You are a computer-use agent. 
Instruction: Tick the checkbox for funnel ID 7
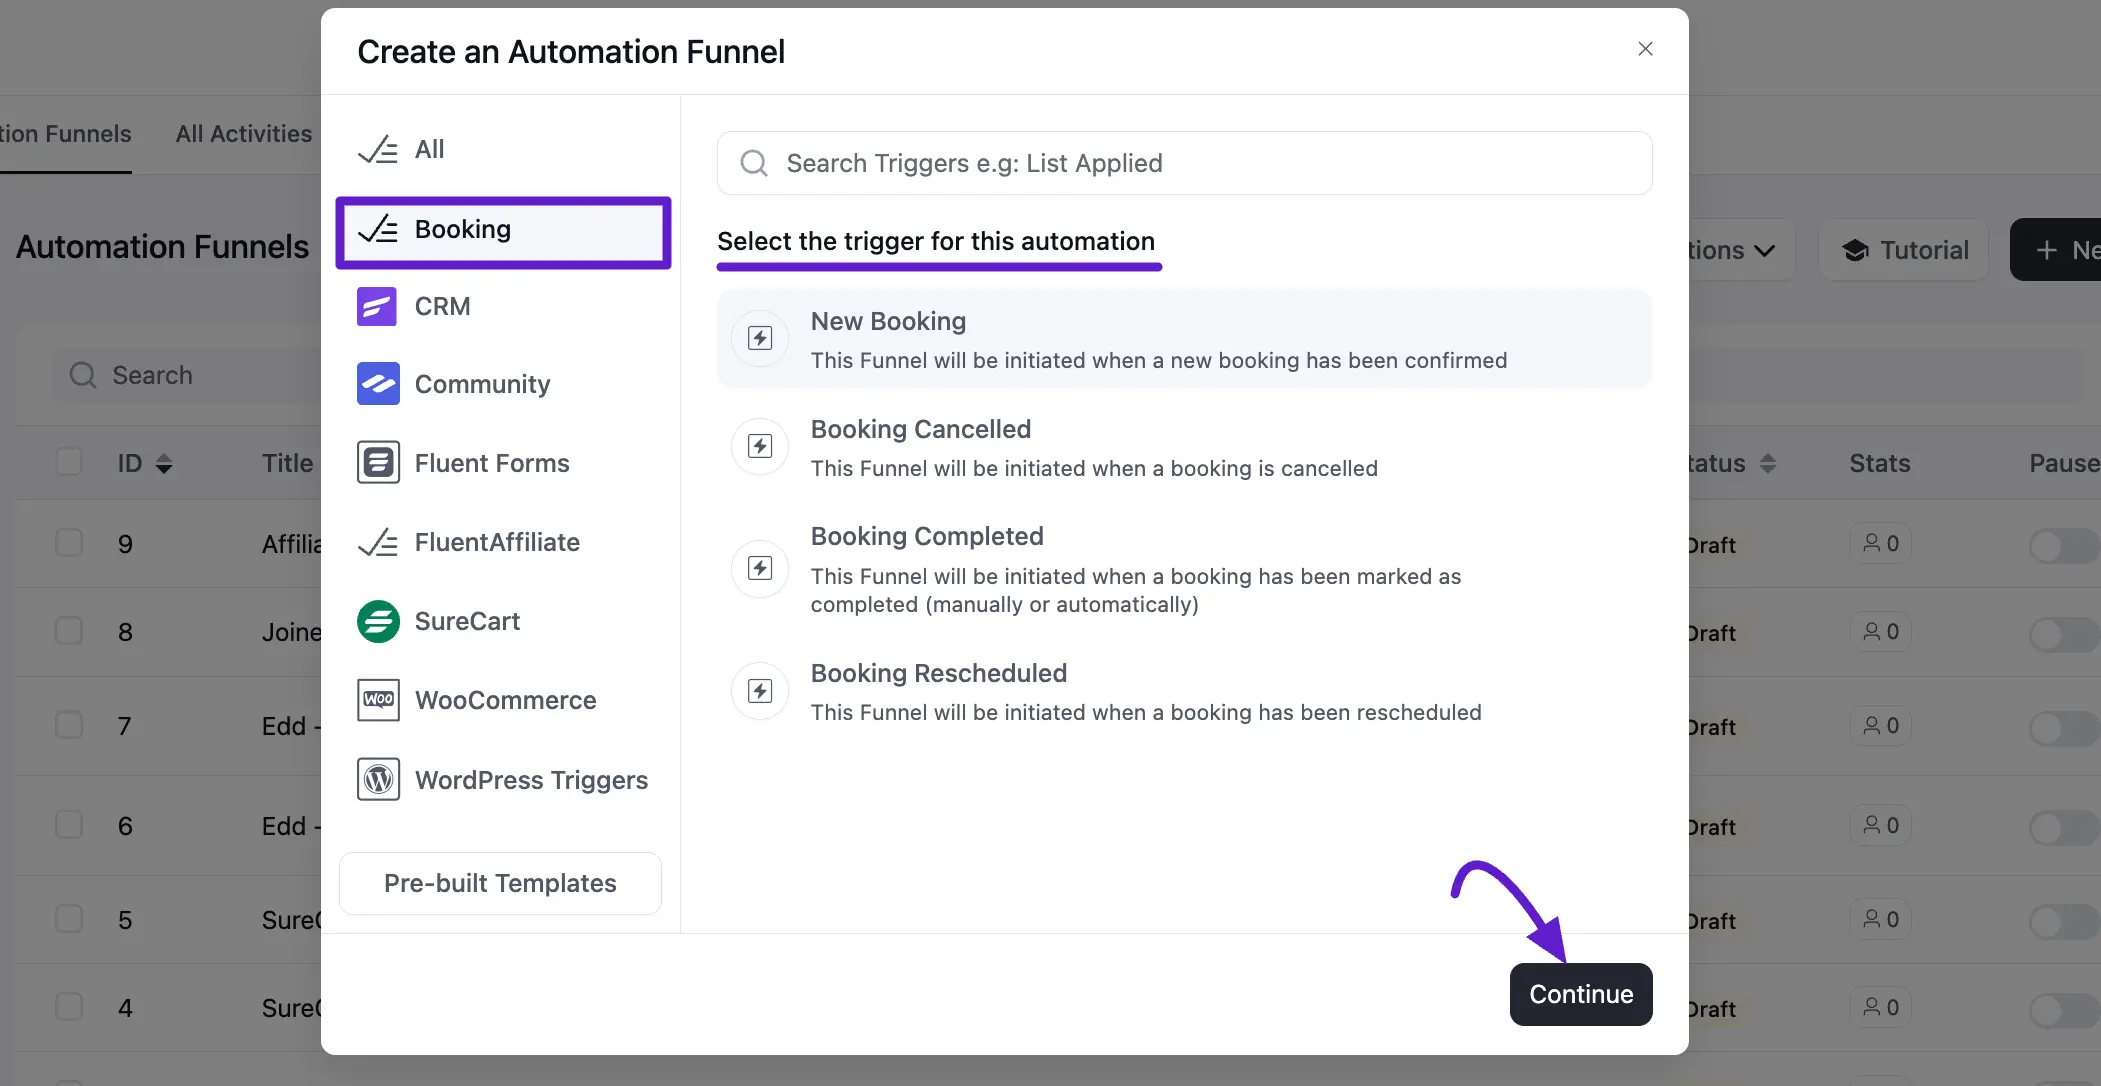pyautogui.click(x=69, y=725)
